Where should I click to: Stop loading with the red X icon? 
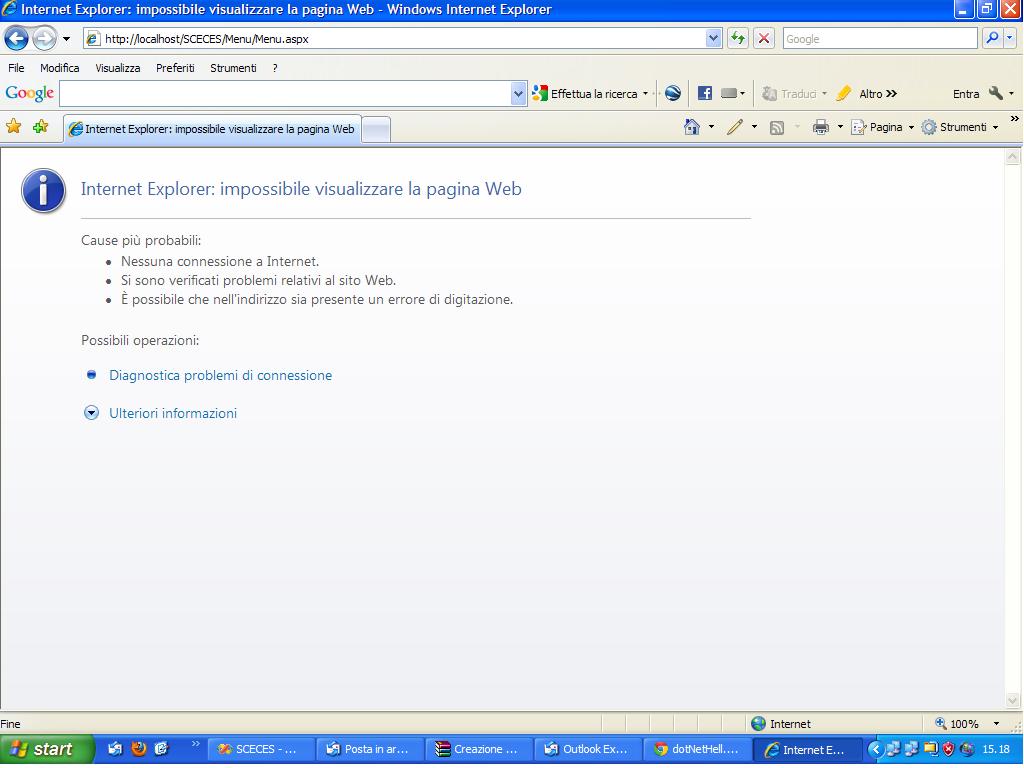pos(763,39)
